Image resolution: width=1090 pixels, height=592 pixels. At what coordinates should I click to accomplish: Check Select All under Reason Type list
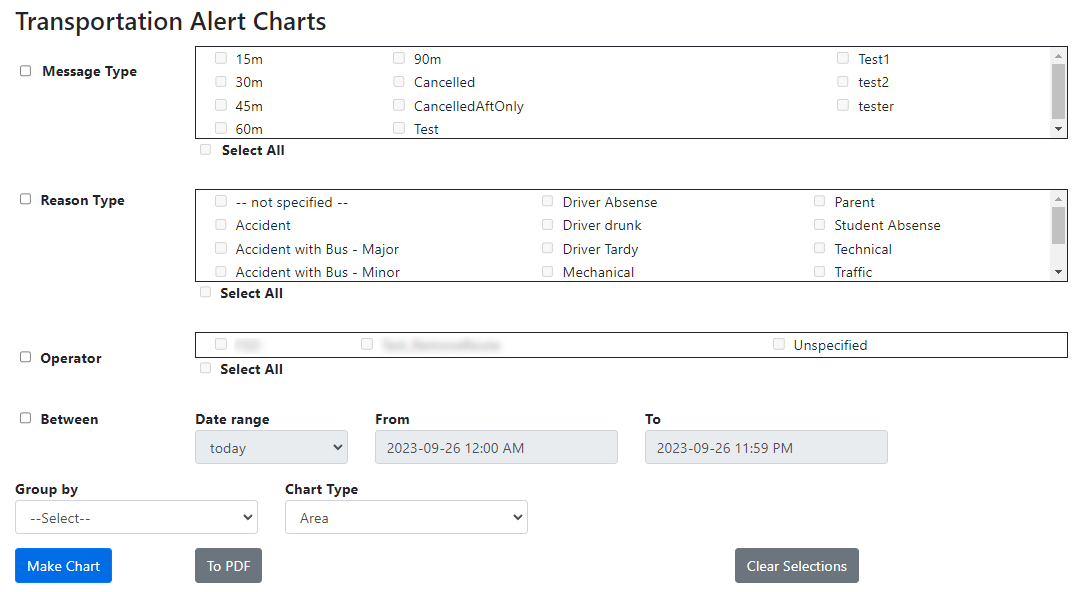click(x=206, y=292)
